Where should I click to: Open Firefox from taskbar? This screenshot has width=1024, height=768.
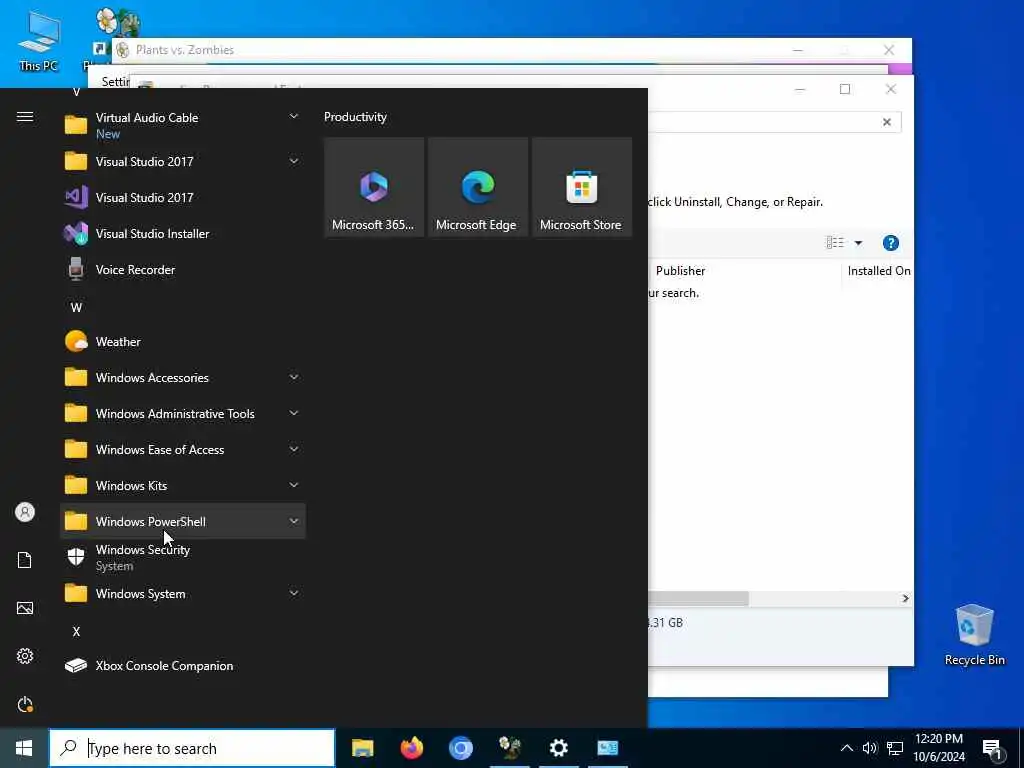click(411, 748)
